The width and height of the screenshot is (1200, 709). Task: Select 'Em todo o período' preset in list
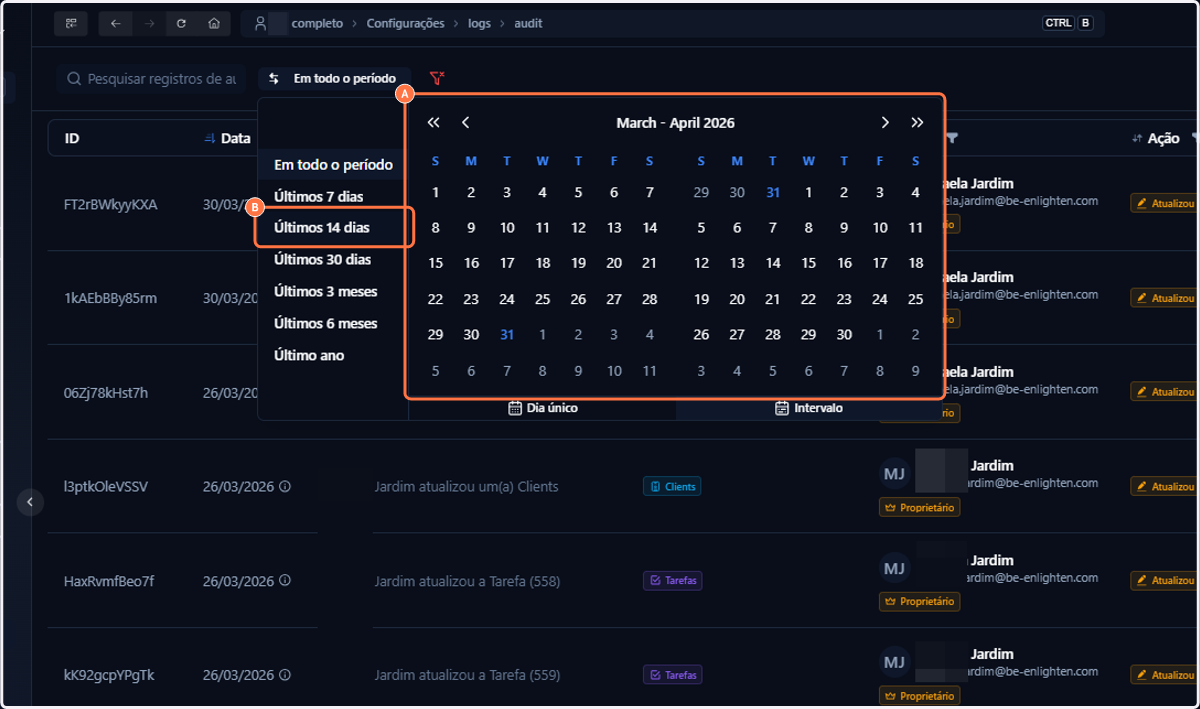(333, 165)
